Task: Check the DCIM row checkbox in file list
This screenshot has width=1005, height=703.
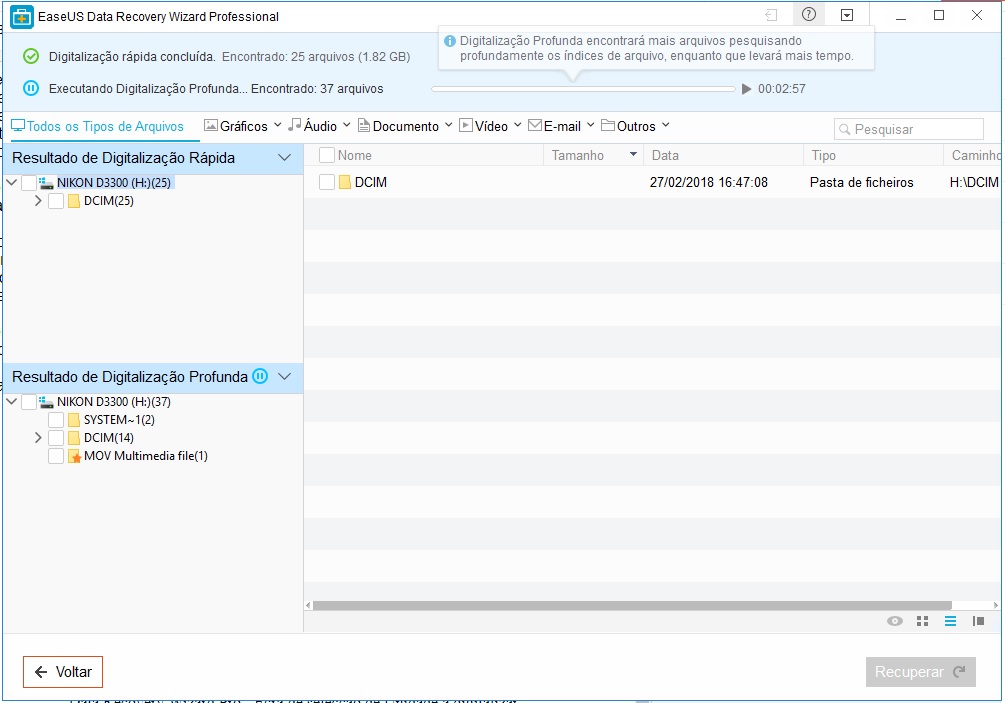Action: click(x=327, y=182)
